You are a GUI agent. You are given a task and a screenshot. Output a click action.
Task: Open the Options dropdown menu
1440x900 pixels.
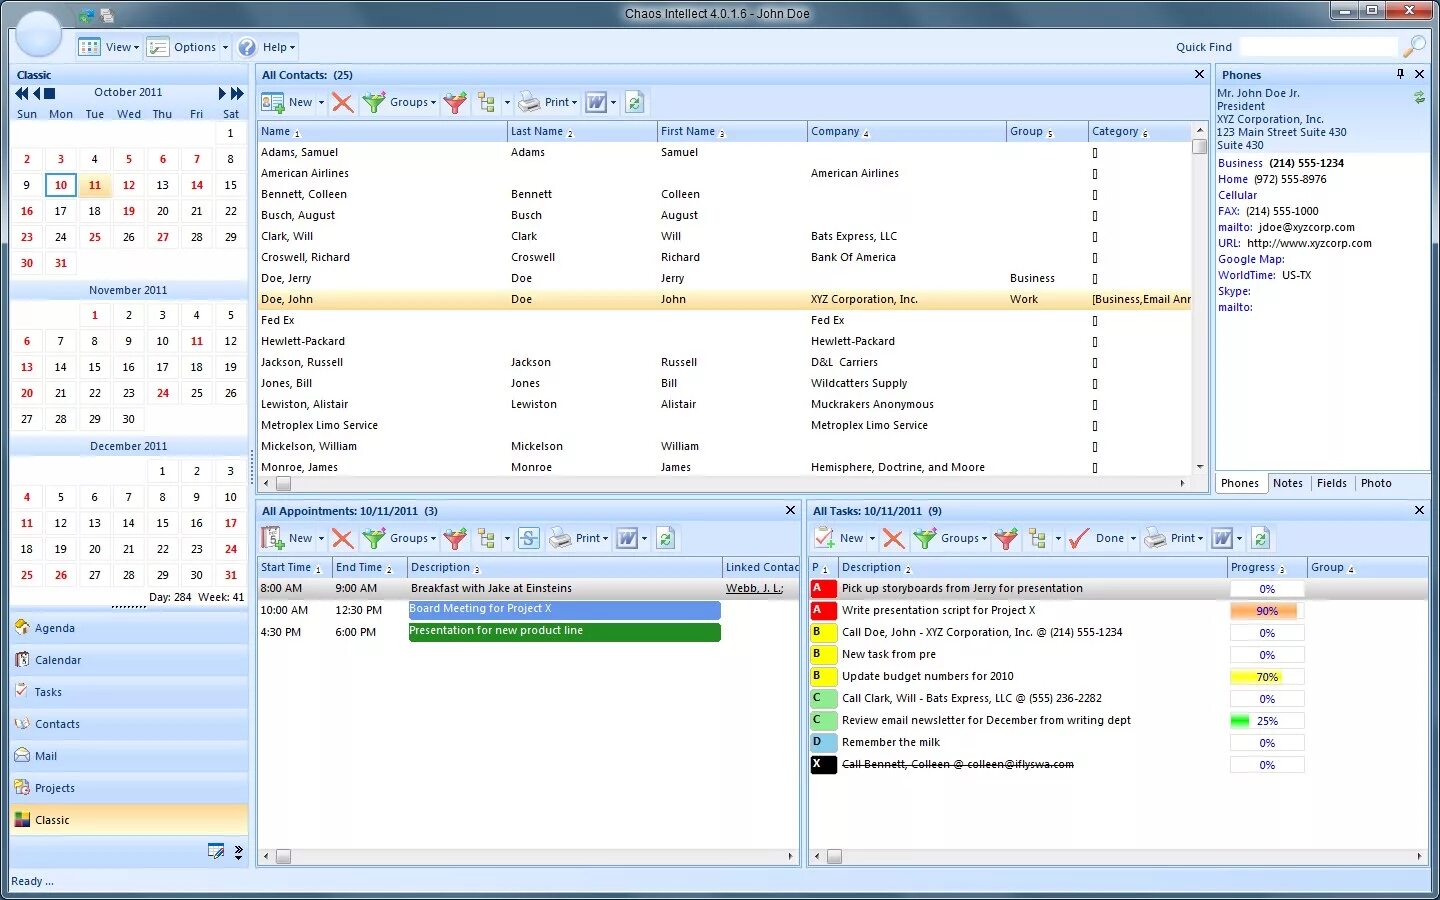(x=187, y=47)
